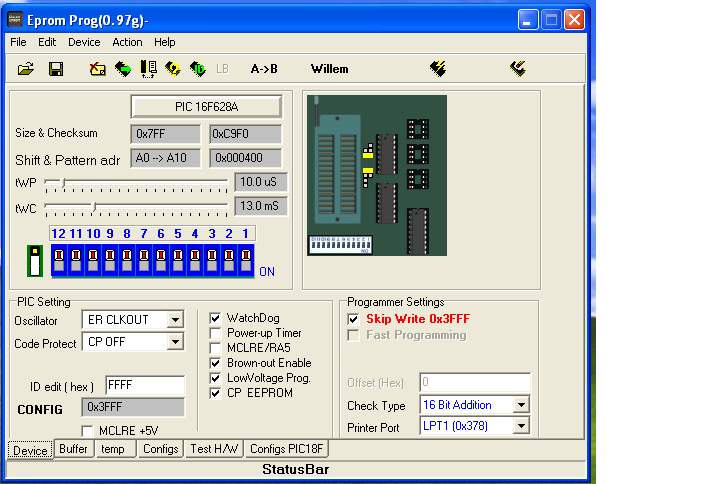
Task: Click the first lightning chip program icon
Action: point(438,68)
